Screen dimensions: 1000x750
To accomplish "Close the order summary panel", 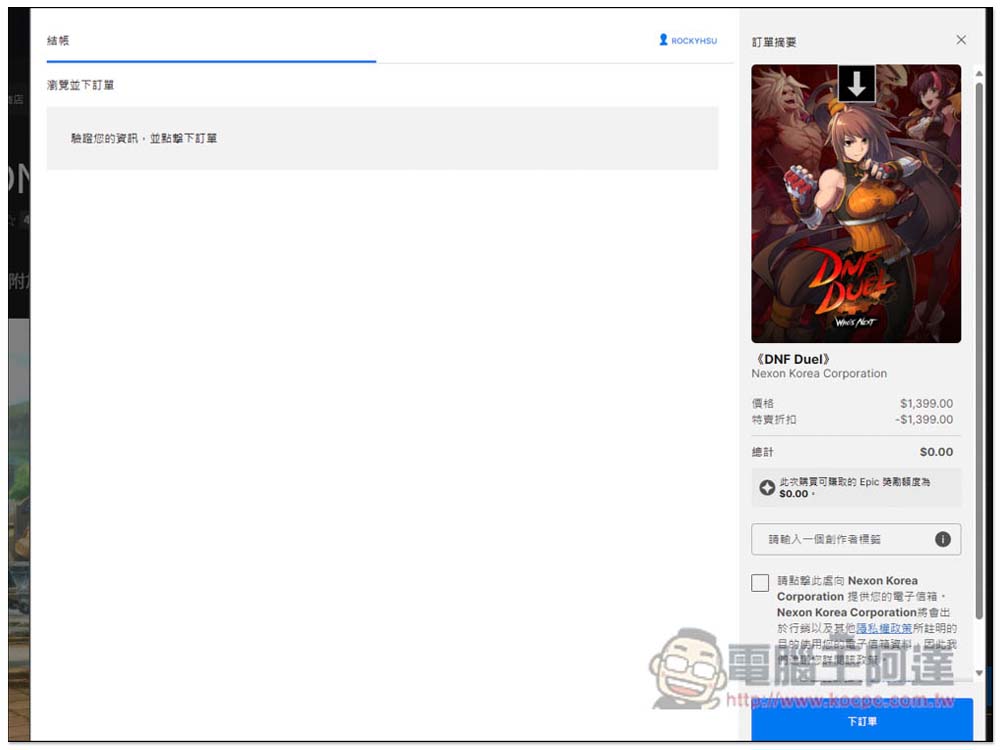I will 961,40.
